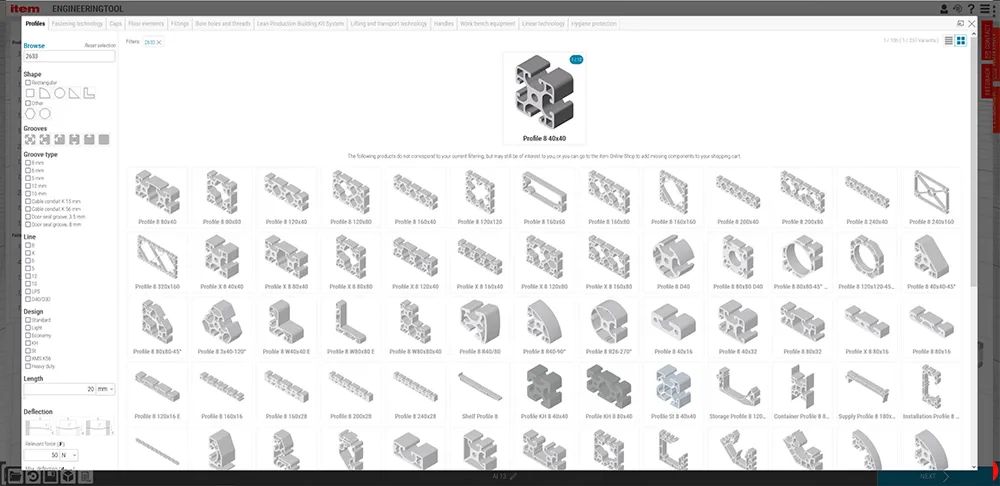Switch to grid view layout

(x=961, y=41)
